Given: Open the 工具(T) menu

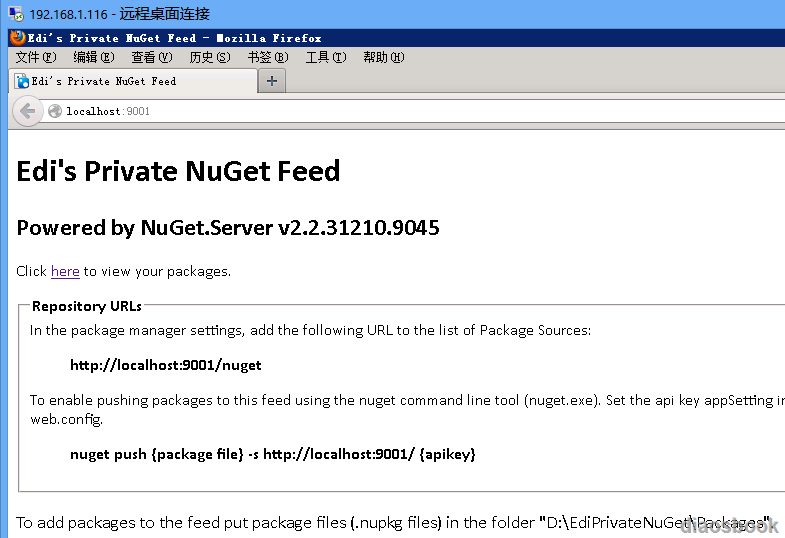Looking at the screenshot, I should [326, 58].
